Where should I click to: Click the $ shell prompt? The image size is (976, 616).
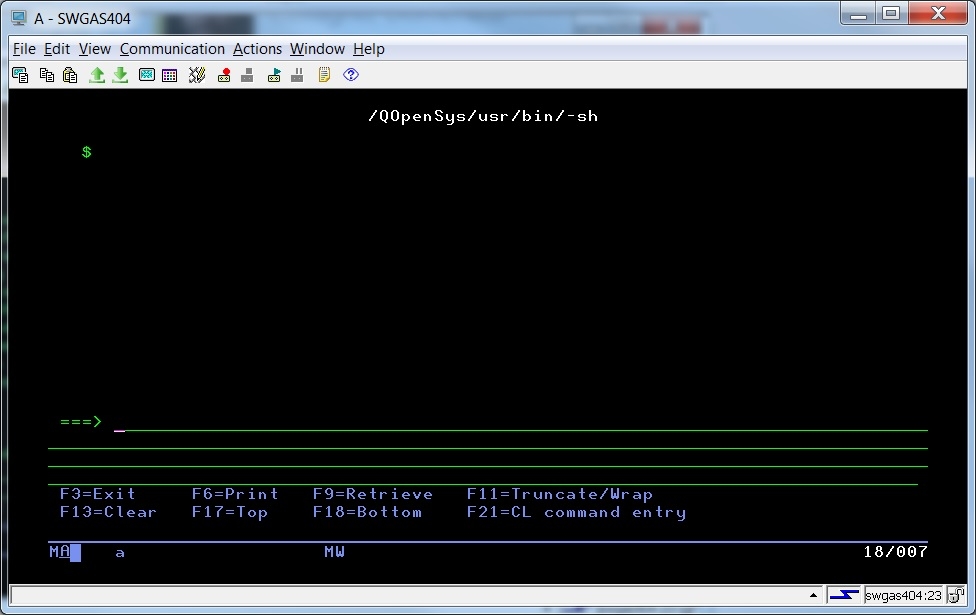[87, 152]
